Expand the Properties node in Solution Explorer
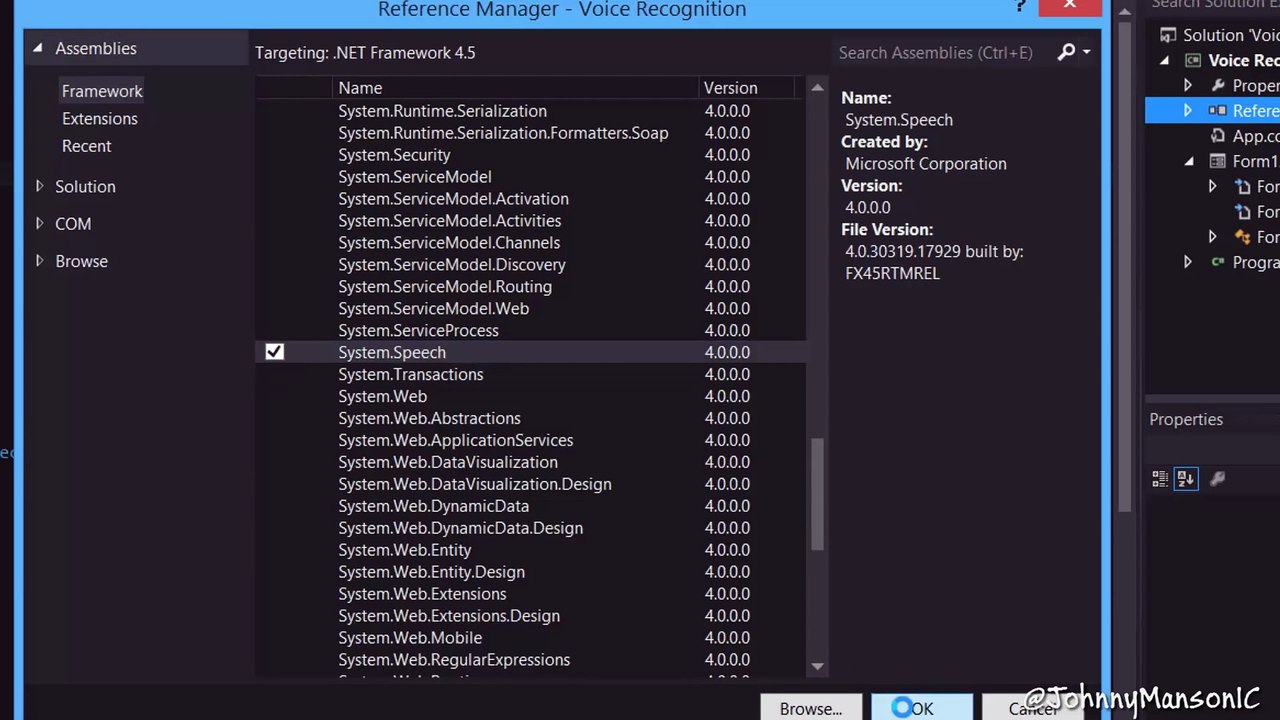Screen dimensions: 1280x720 point(1188,86)
